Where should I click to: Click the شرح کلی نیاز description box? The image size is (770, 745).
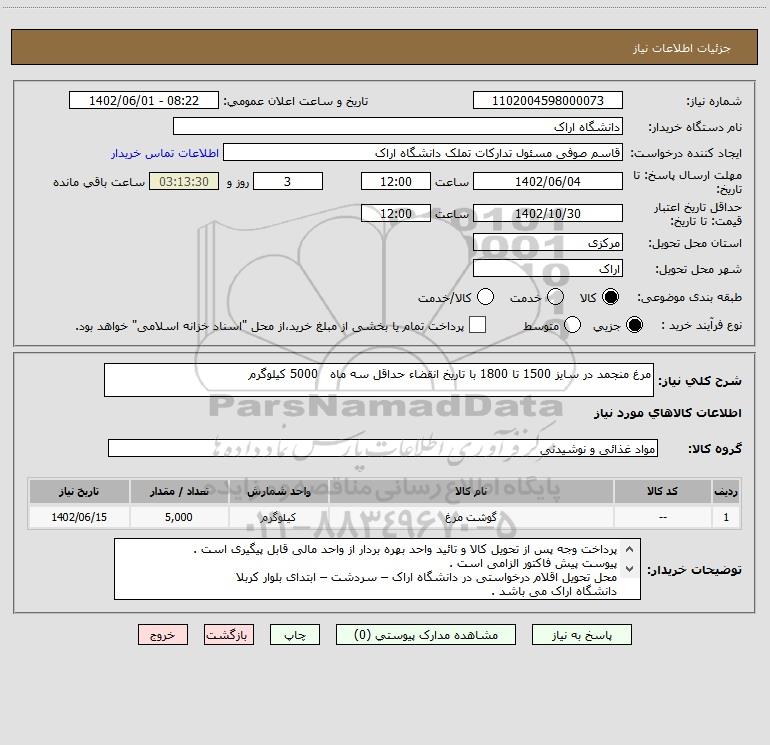point(379,380)
